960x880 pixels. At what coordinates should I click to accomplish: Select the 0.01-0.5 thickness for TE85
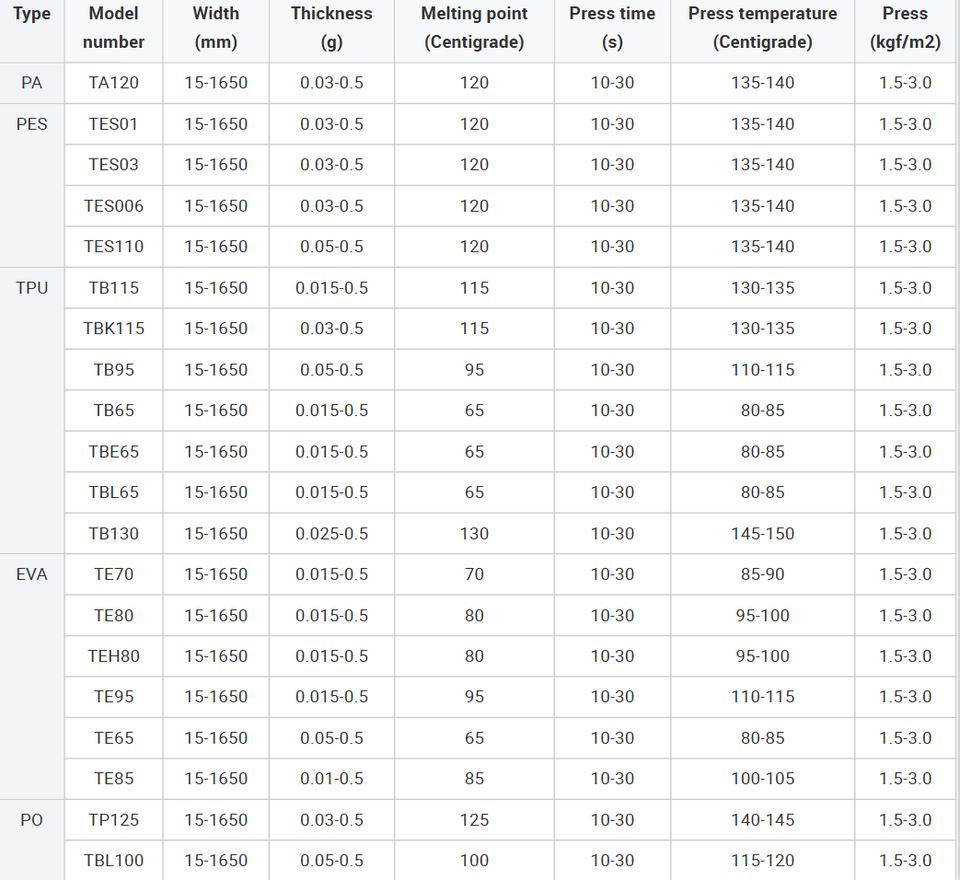[x=331, y=778]
